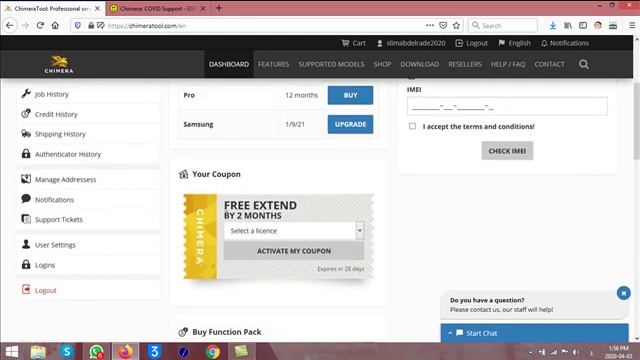
Task: Click BUY for Pro licence
Action: [350, 95]
